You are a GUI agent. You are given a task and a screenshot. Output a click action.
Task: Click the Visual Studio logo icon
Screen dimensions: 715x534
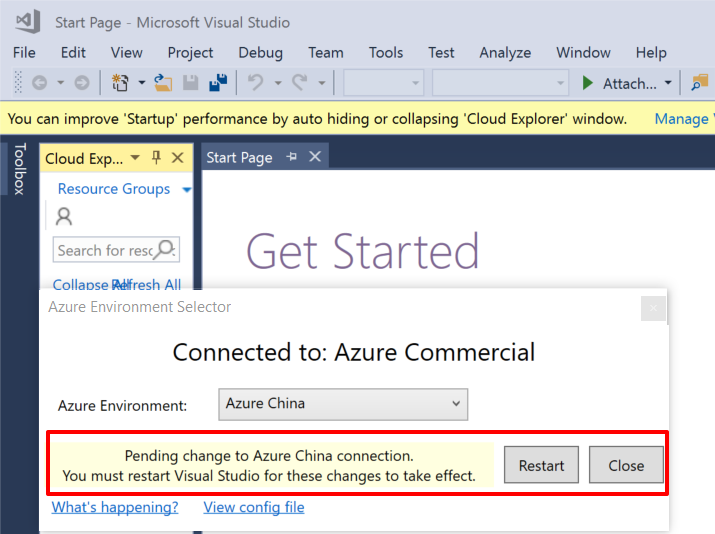(27, 21)
